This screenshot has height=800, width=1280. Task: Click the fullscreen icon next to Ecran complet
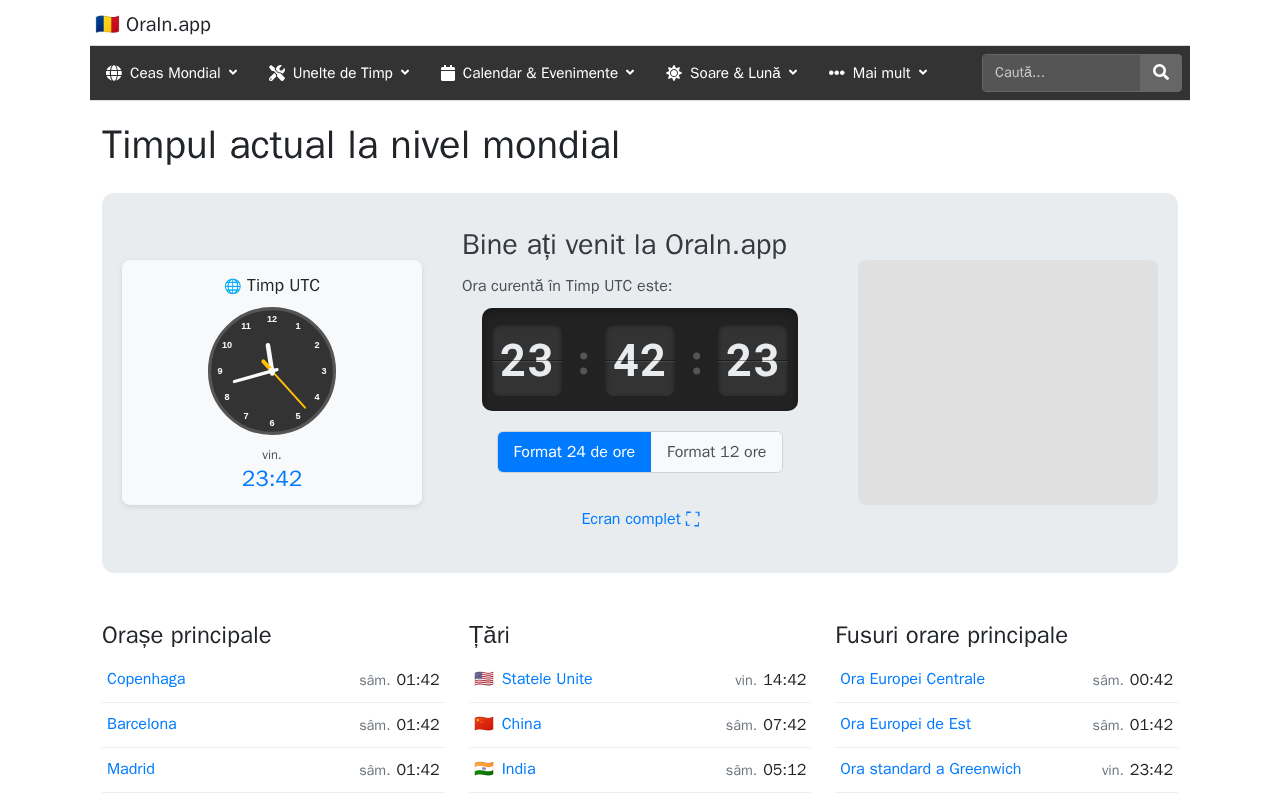click(x=693, y=519)
